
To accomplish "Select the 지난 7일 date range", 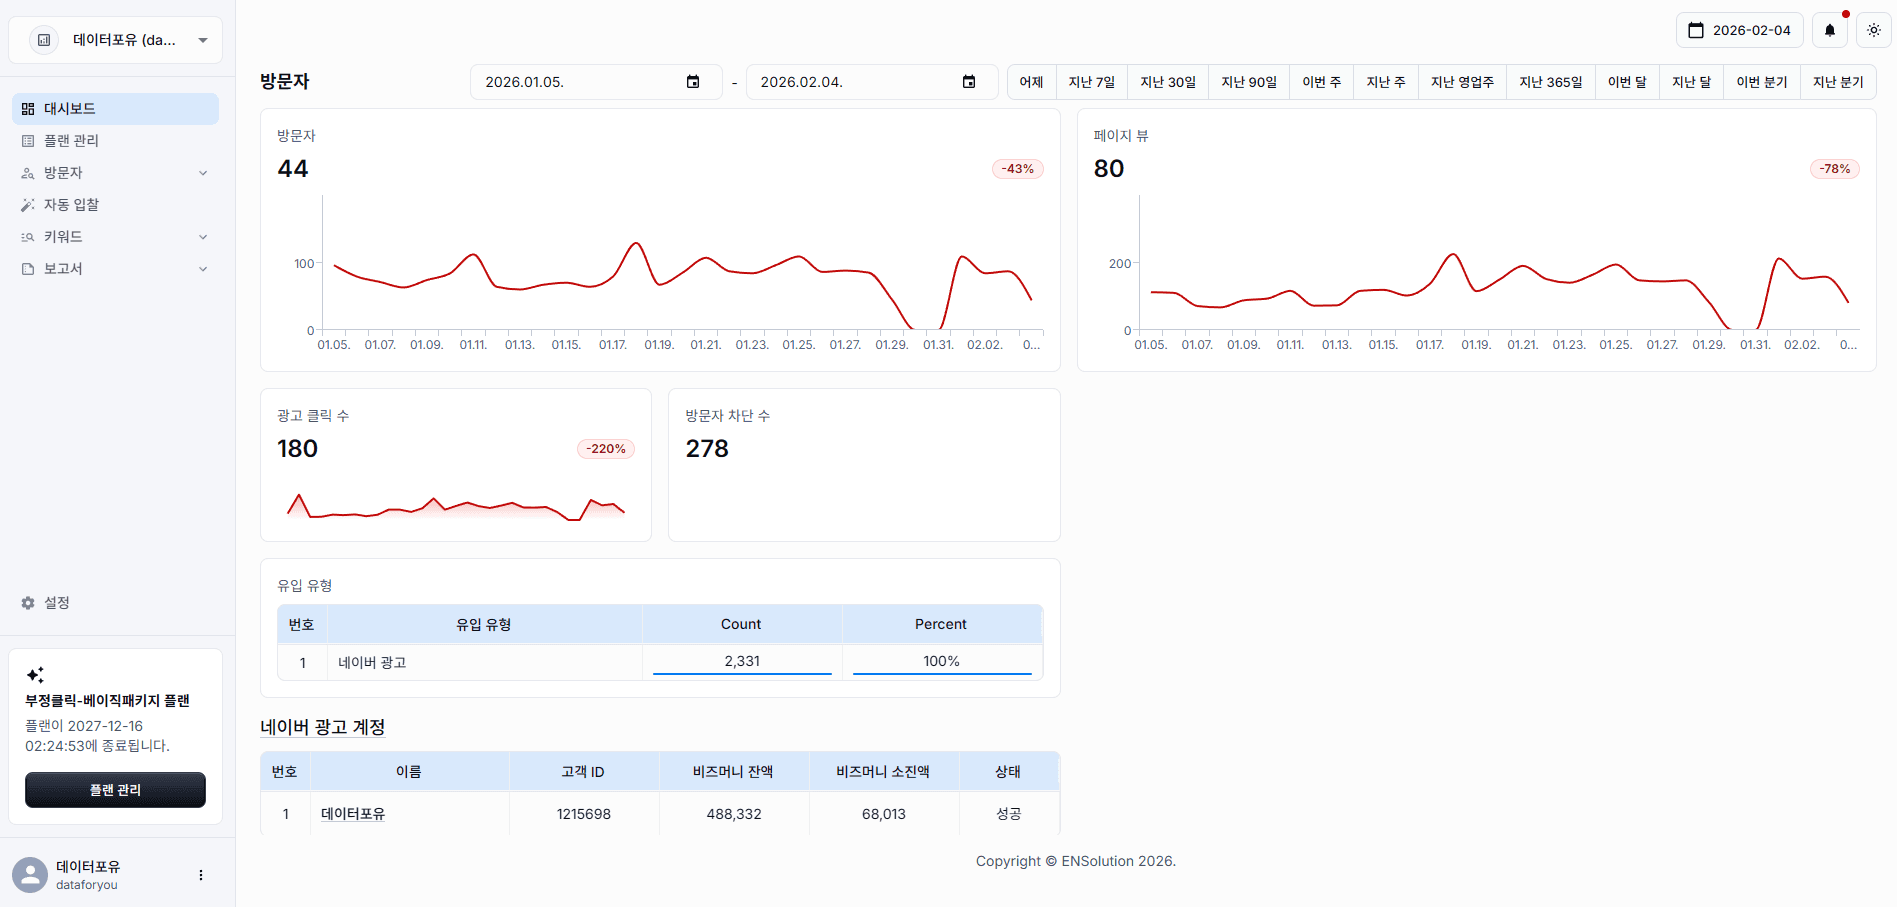I will click(1091, 82).
